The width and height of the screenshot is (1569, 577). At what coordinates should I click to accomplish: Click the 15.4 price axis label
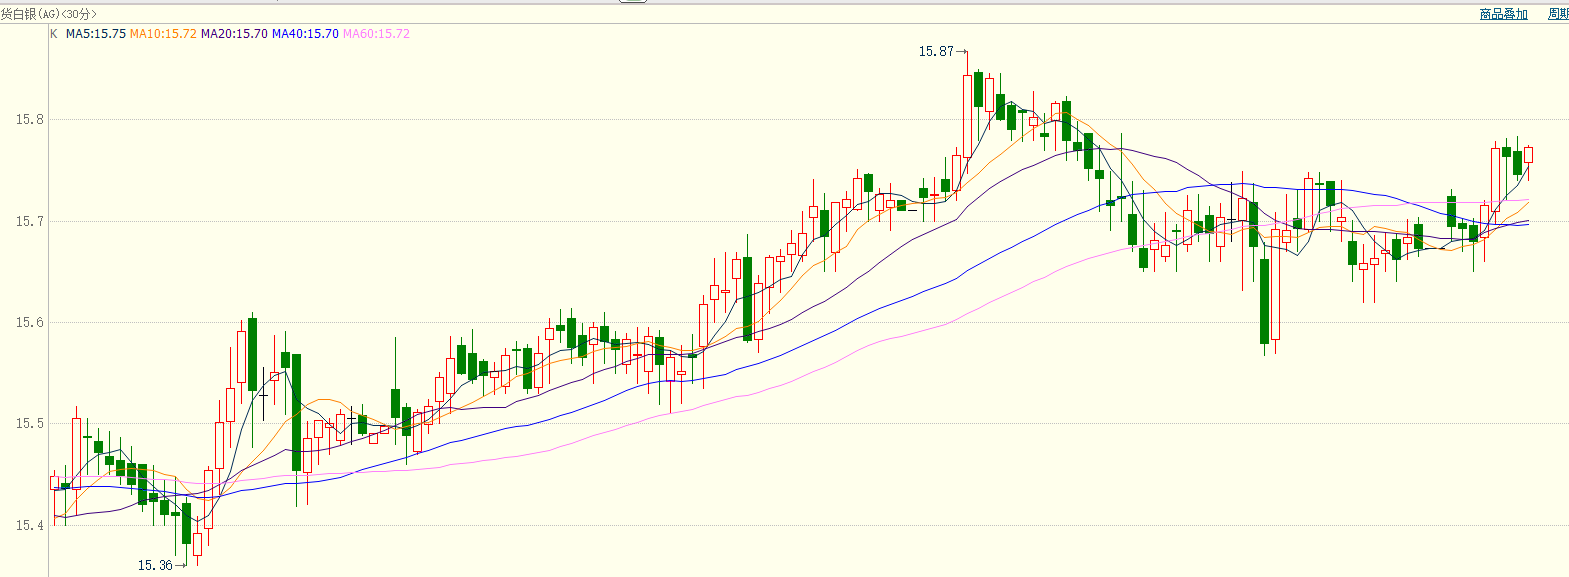click(x=30, y=525)
